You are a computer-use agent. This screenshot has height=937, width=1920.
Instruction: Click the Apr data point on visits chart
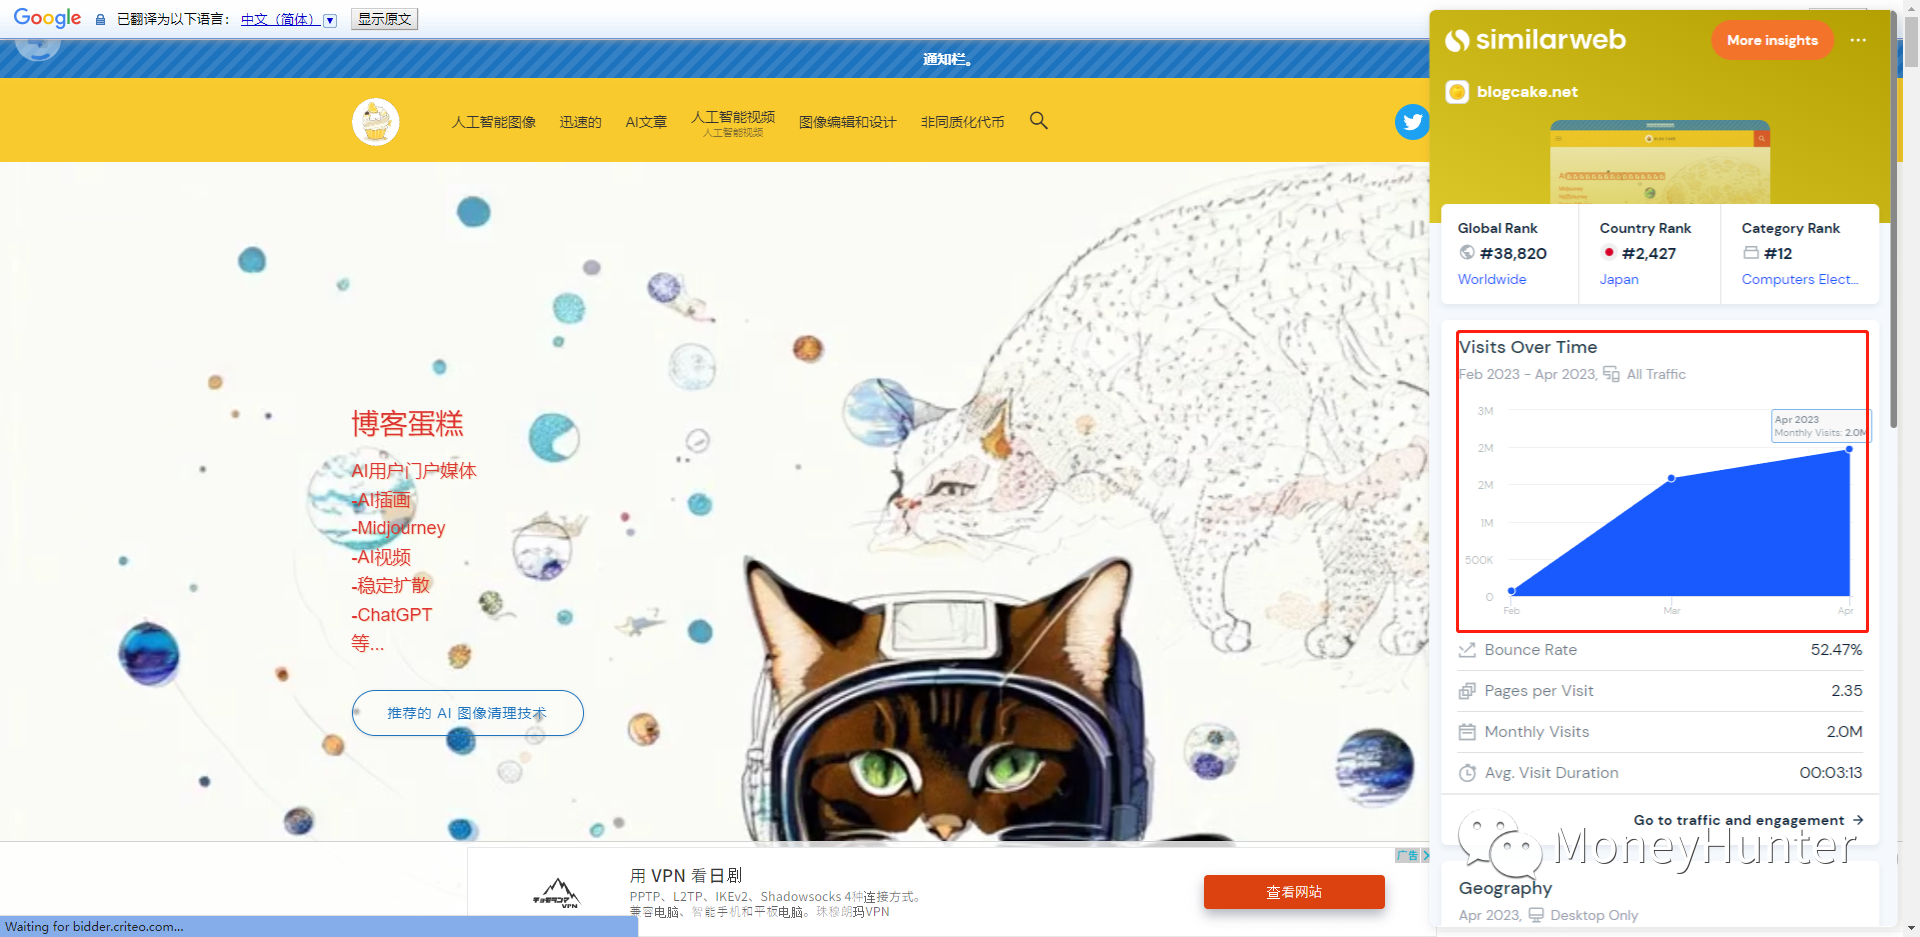1849,449
